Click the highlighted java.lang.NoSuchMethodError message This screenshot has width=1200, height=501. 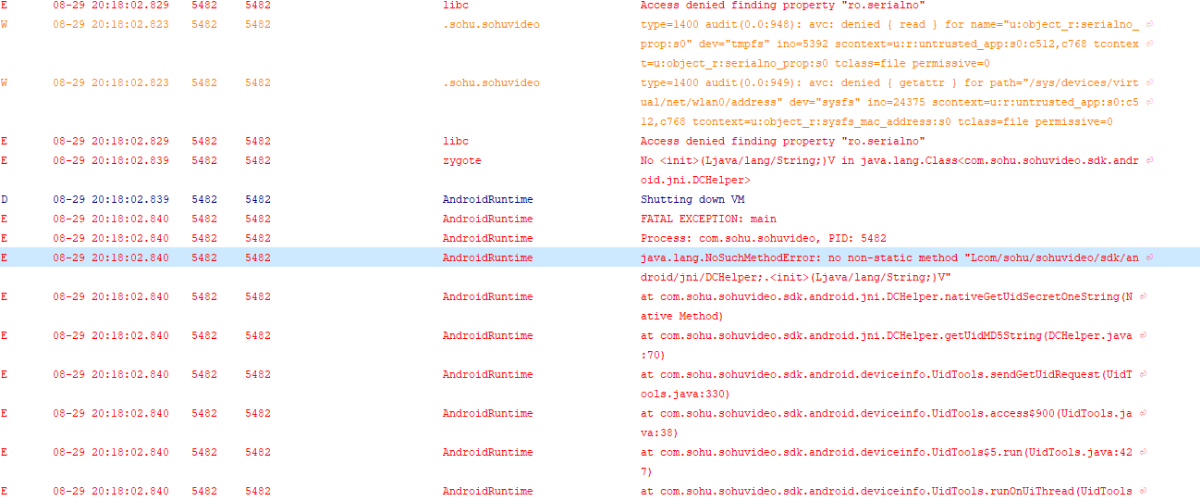(x=891, y=267)
